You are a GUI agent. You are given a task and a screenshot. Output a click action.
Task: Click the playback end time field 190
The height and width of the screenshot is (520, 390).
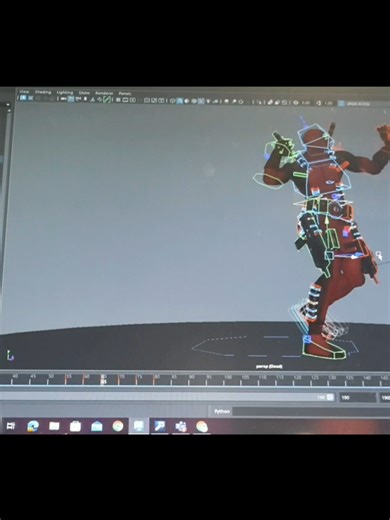click(x=357, y=398)
